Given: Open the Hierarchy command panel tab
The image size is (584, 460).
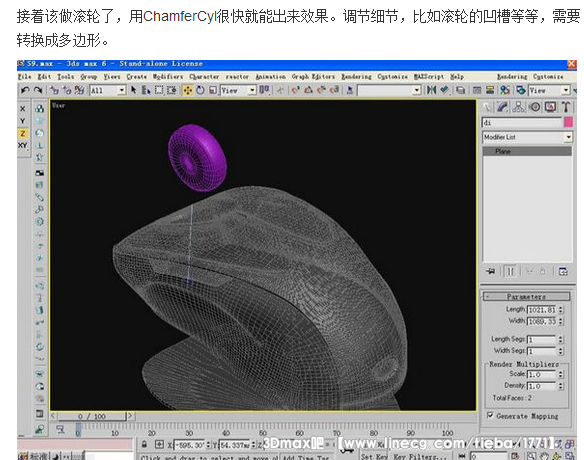Looking at the screenshot, I should [x=518, y=107].
